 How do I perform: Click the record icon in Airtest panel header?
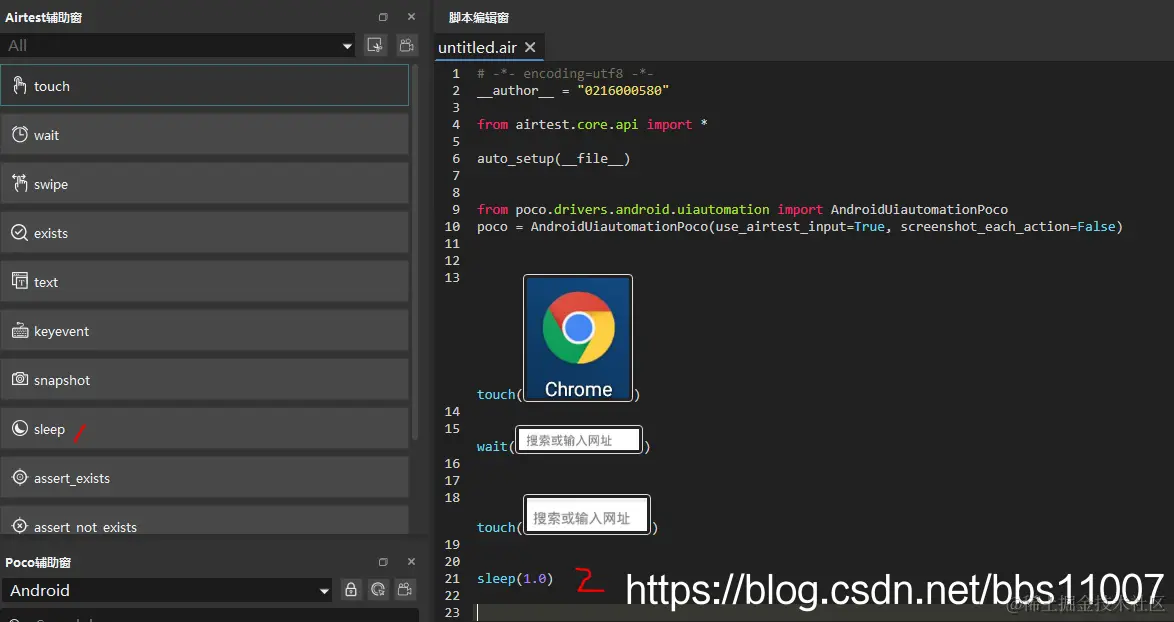pos(407,45)
